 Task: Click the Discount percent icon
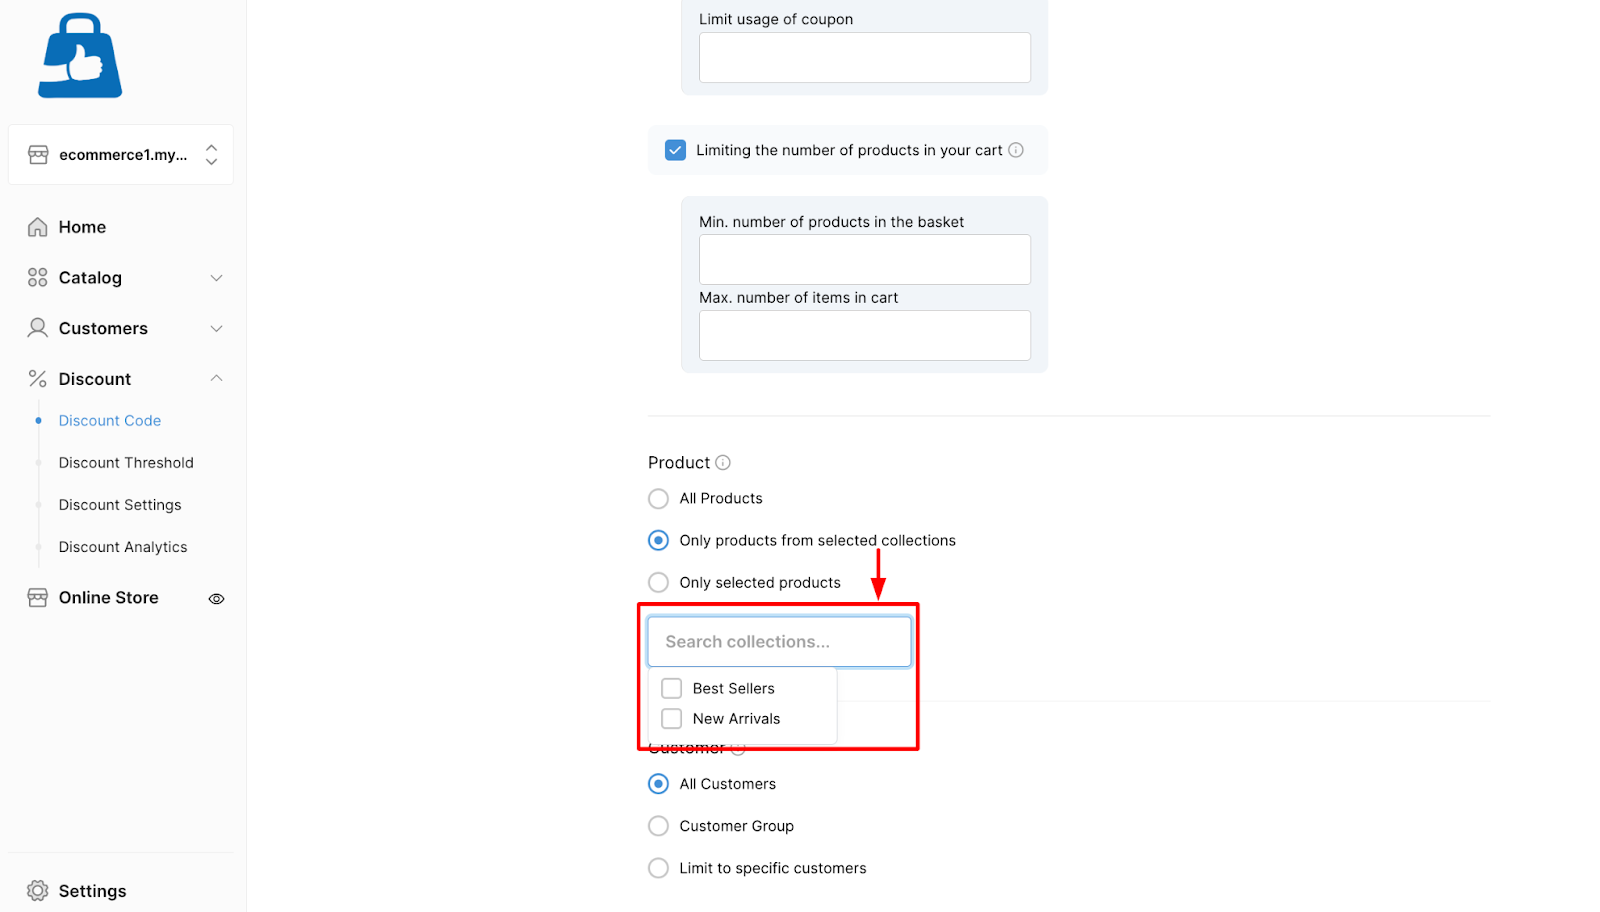coord(37,378)
